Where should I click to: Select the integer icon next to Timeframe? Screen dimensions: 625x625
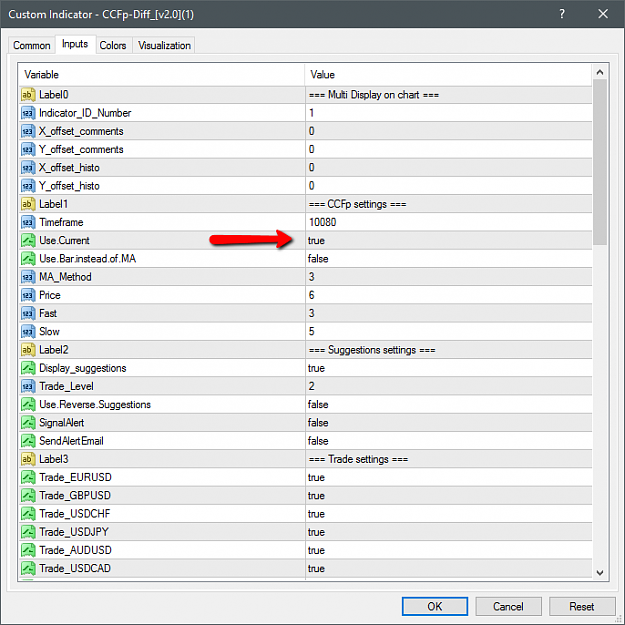pyautogui.click(x=28, y=222)
